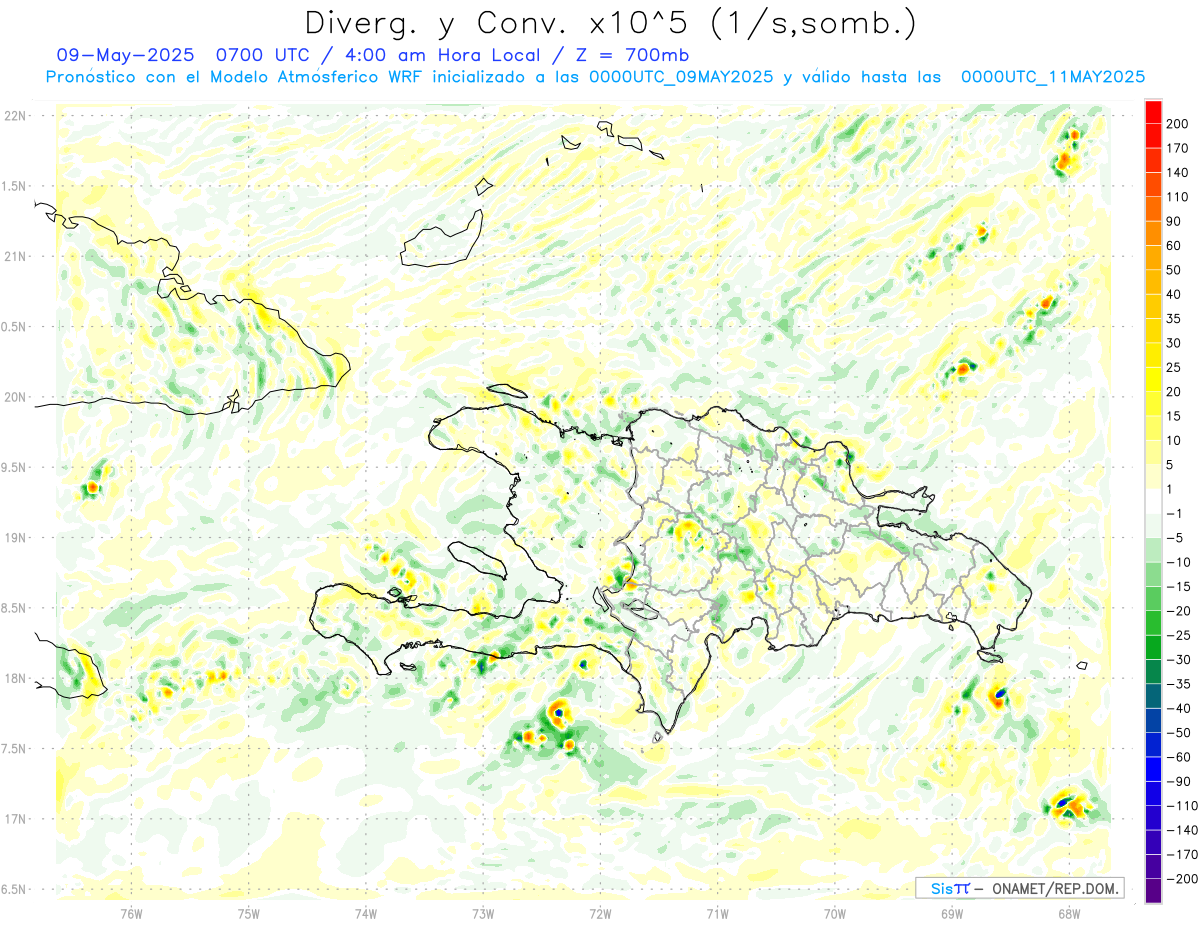Click the colorbar value "-60"
Screen dimensions: 1200x927
[1178, 757]
